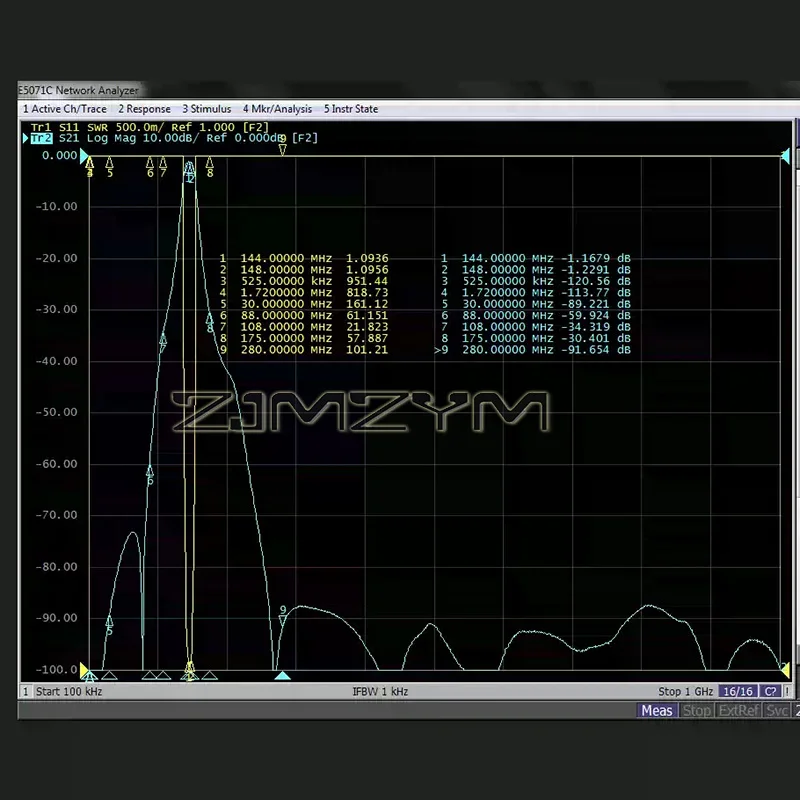Click the Stop status indicator
800x800 pixels.
[x=696, y=710]
